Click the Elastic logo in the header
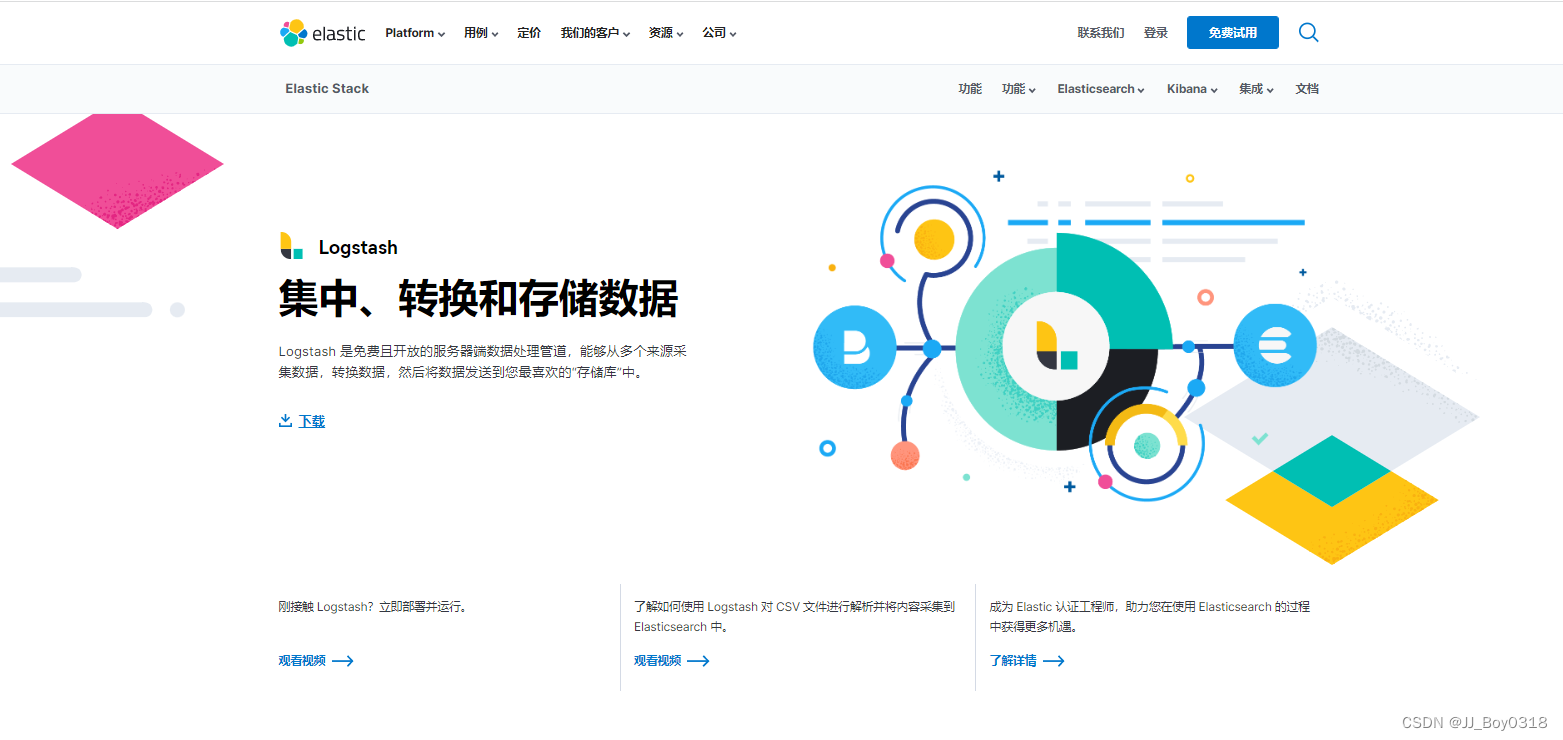Screen dimensions: 1563x740 pos(322,33)
